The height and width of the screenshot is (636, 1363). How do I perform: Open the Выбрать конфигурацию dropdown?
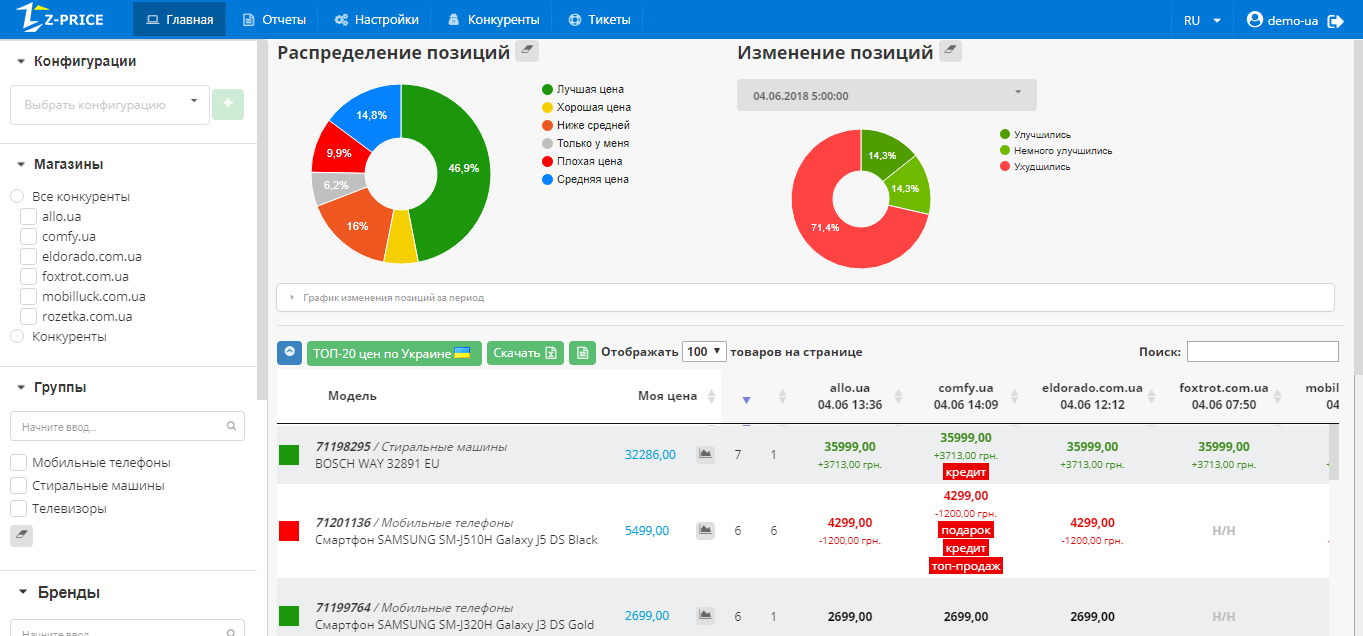(110, 104)
